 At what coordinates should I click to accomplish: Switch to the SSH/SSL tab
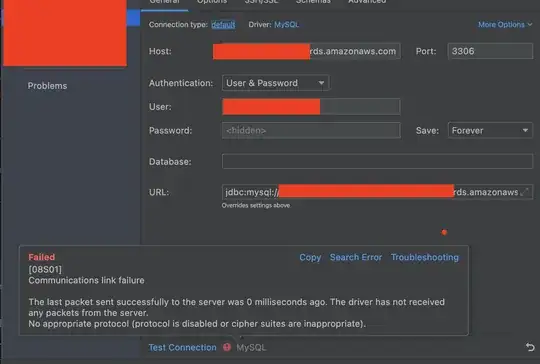pyautogui.click(x=261, y=2)
